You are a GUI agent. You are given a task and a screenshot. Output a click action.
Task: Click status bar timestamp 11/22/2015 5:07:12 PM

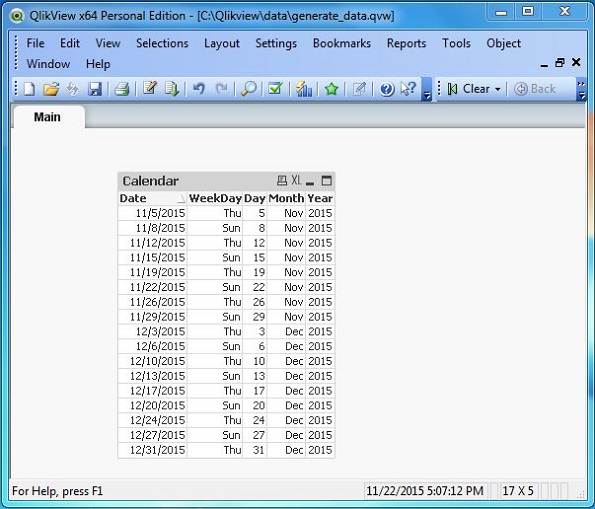coord(424,491)
